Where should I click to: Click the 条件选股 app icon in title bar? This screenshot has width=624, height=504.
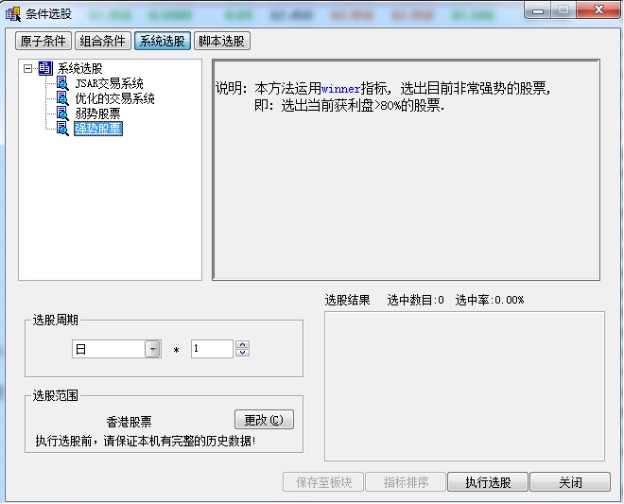point(13,13)
